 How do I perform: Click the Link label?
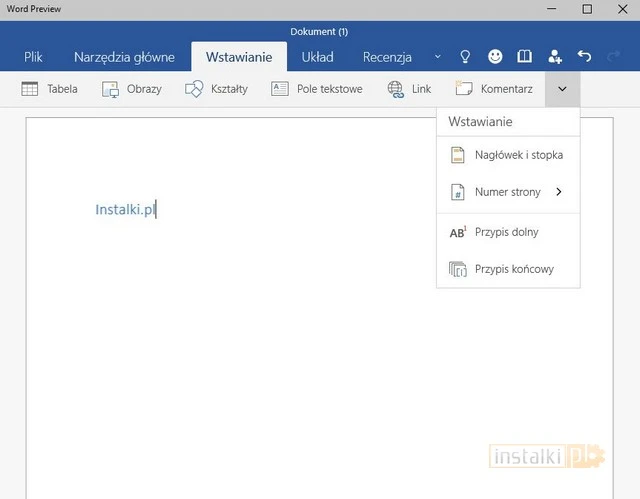tap(421, 89)
